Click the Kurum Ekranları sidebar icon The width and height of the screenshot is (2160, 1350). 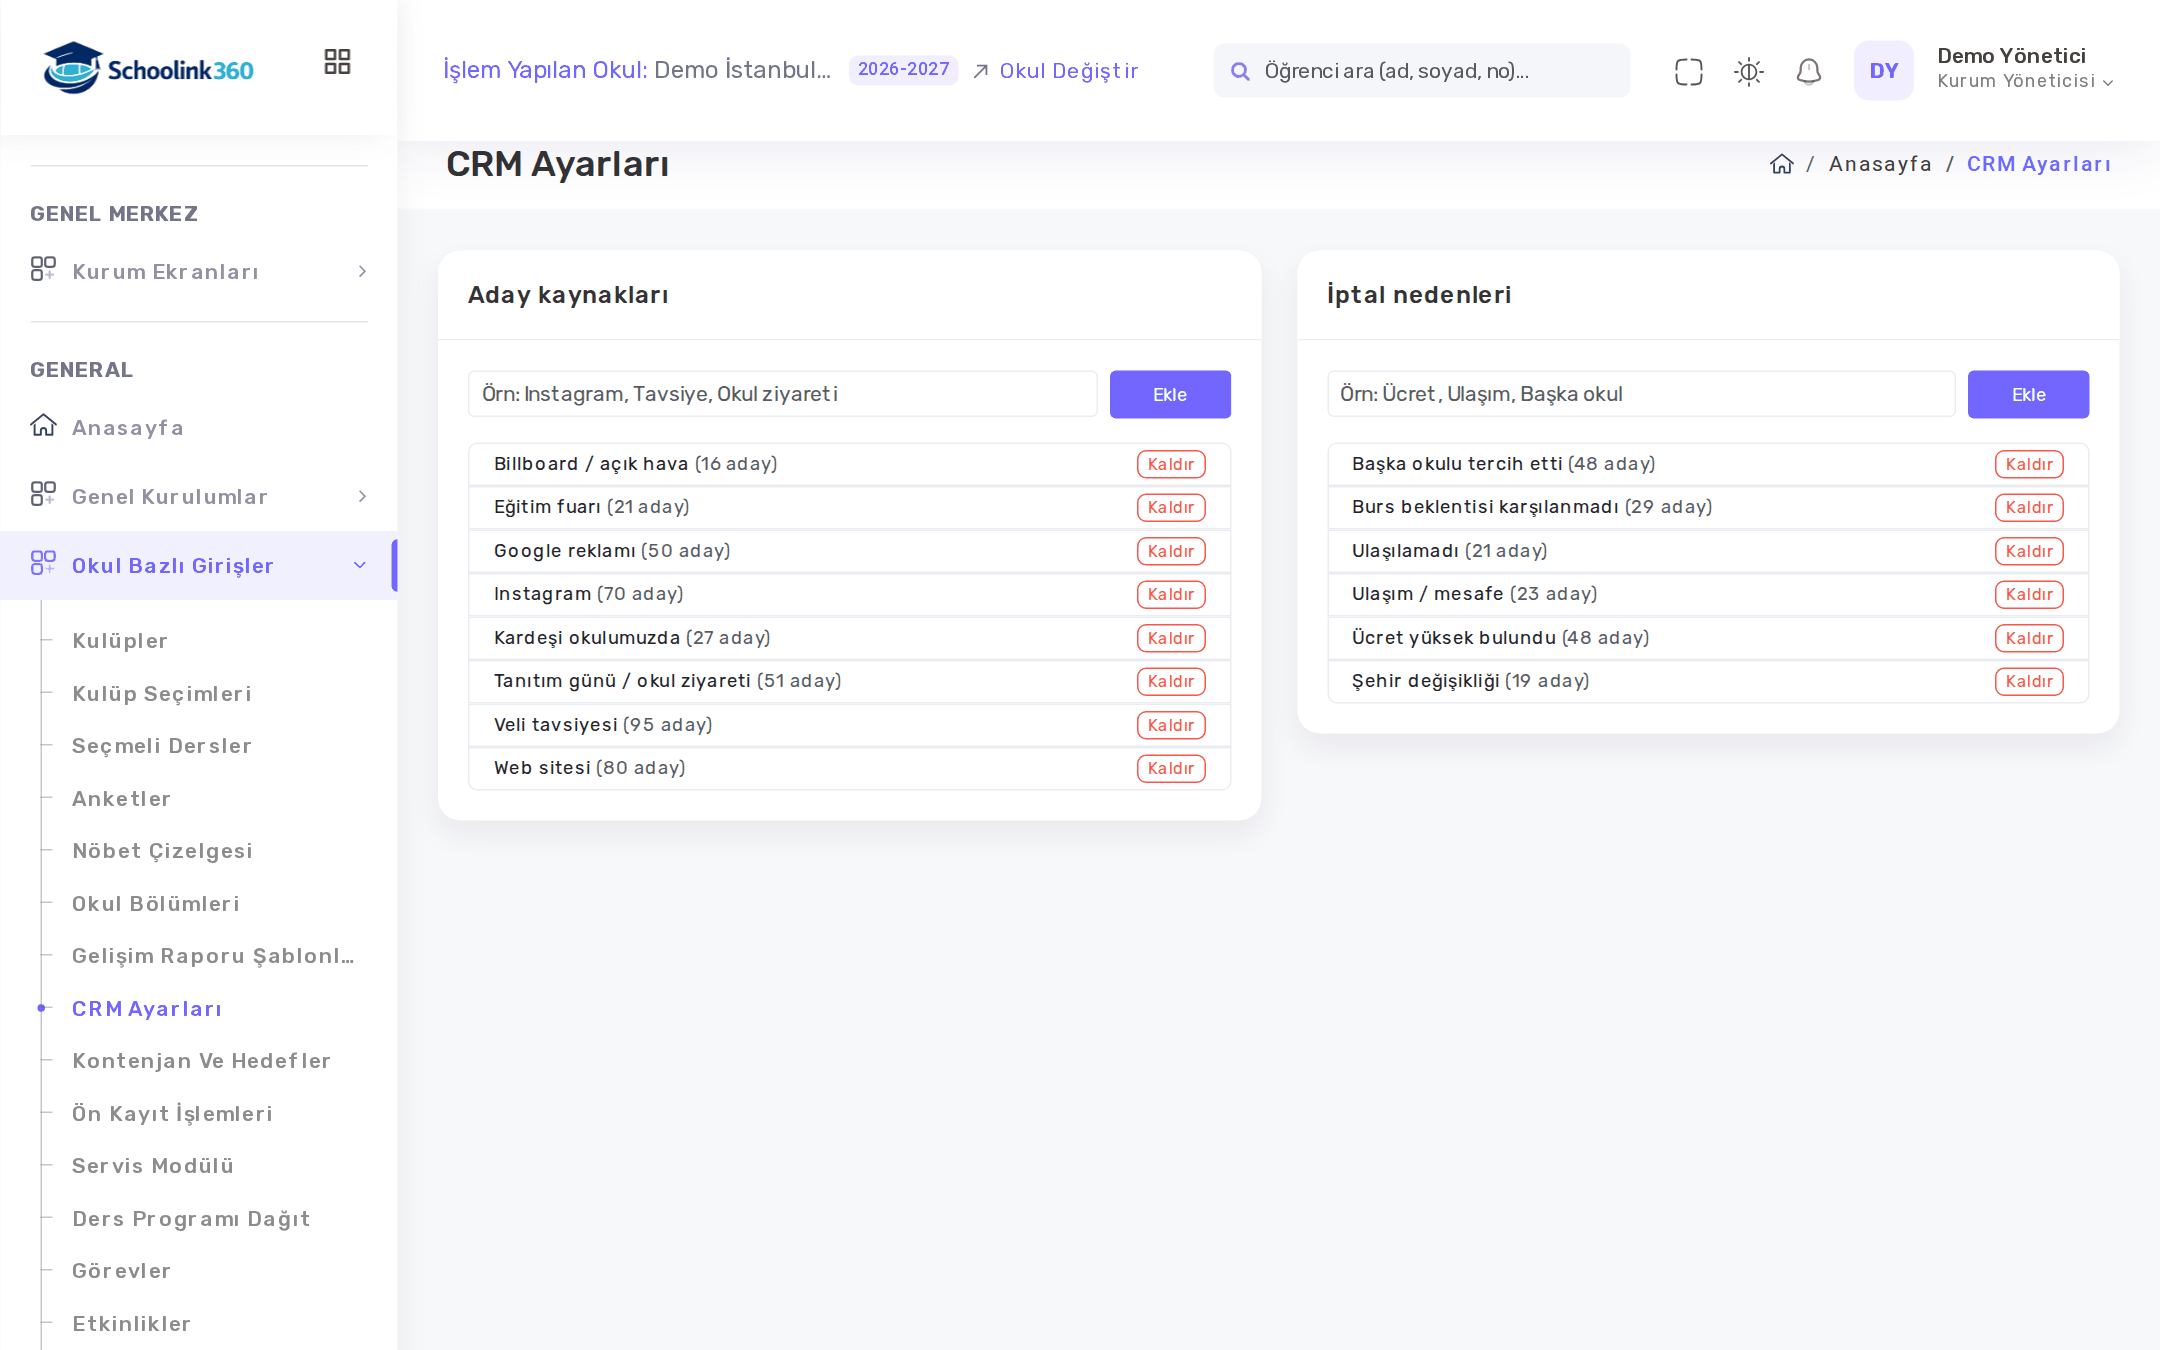pyautogui.click(x=43, y=269)
